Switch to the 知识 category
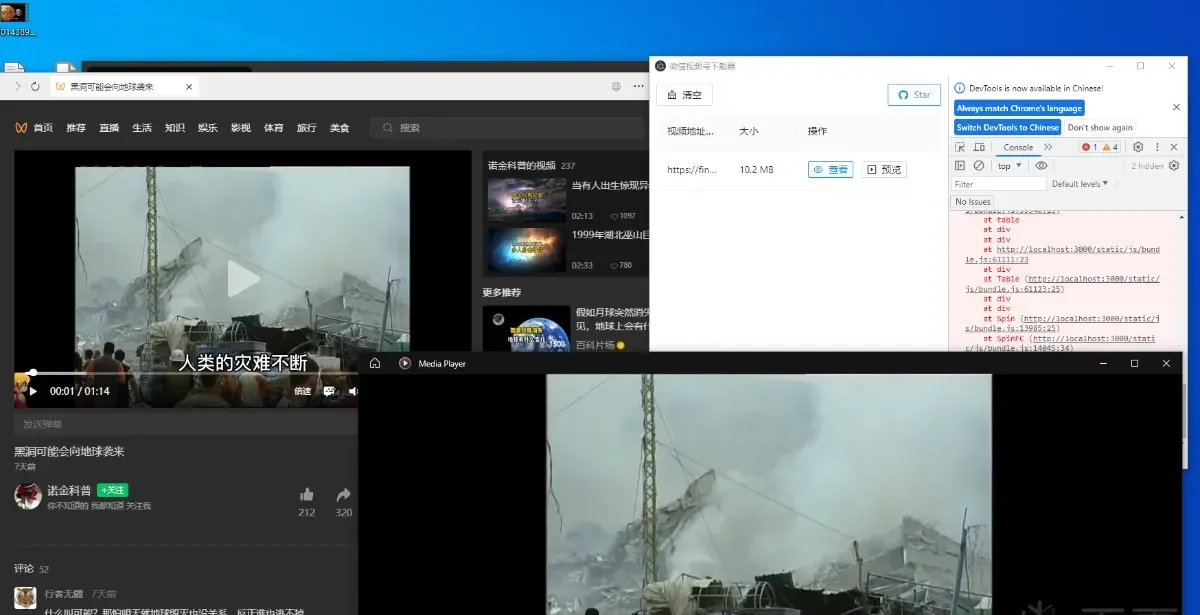Image resolution: width=1200 pixels, height=615 pixels. [x=175, y=128]
